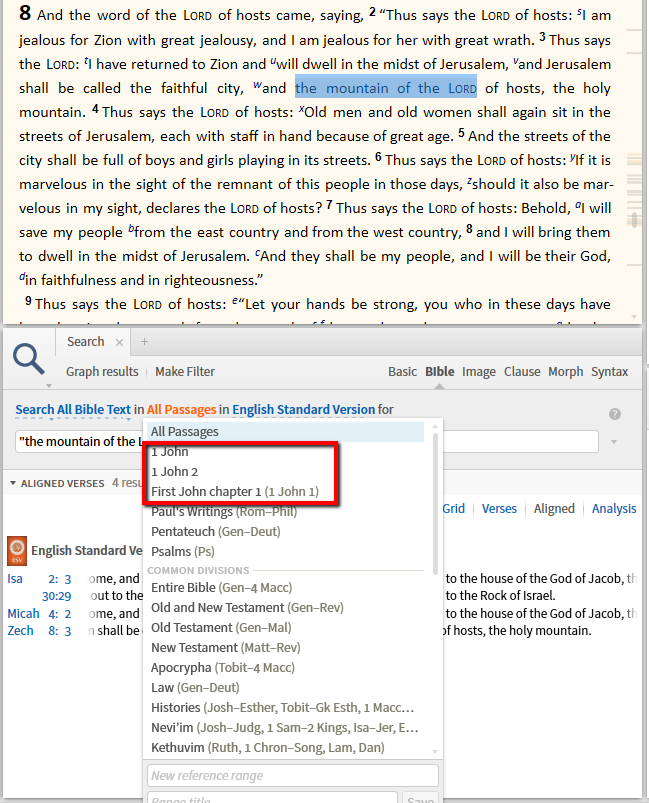Expand the search history dropdown arrow

coord(614,441)
